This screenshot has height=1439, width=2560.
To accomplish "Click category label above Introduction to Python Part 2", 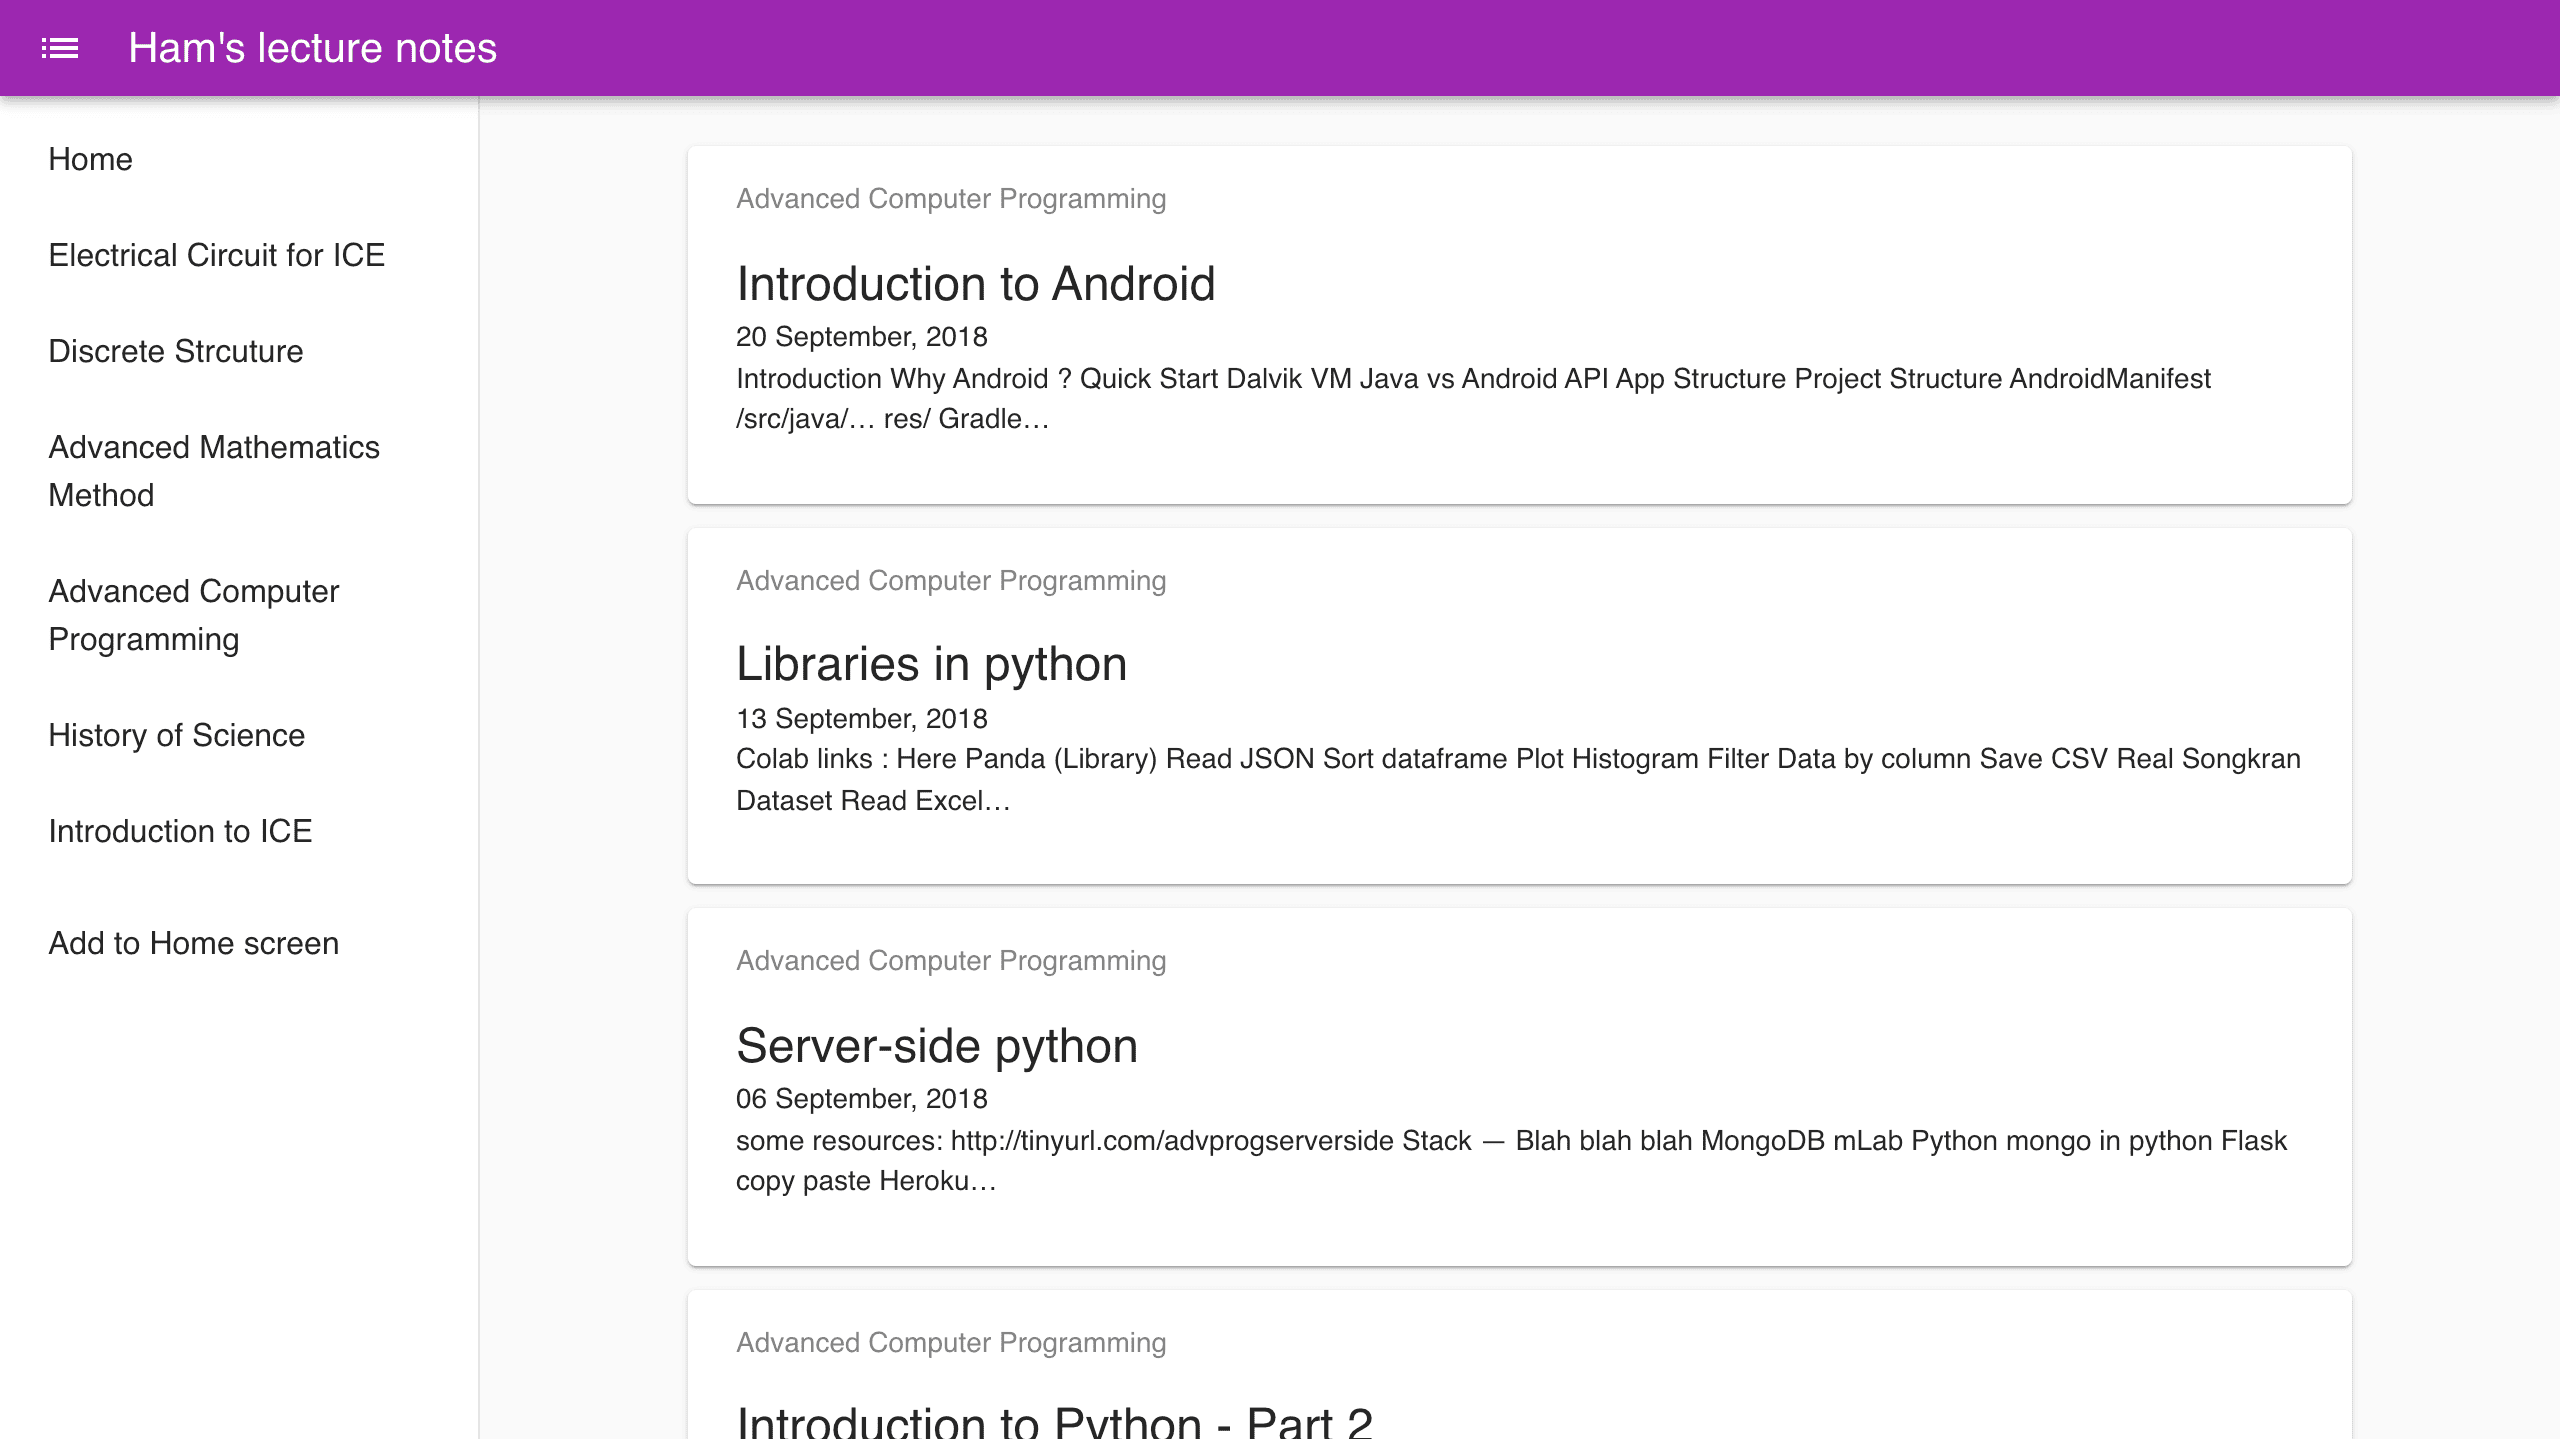I will [x=951, y=1343].
